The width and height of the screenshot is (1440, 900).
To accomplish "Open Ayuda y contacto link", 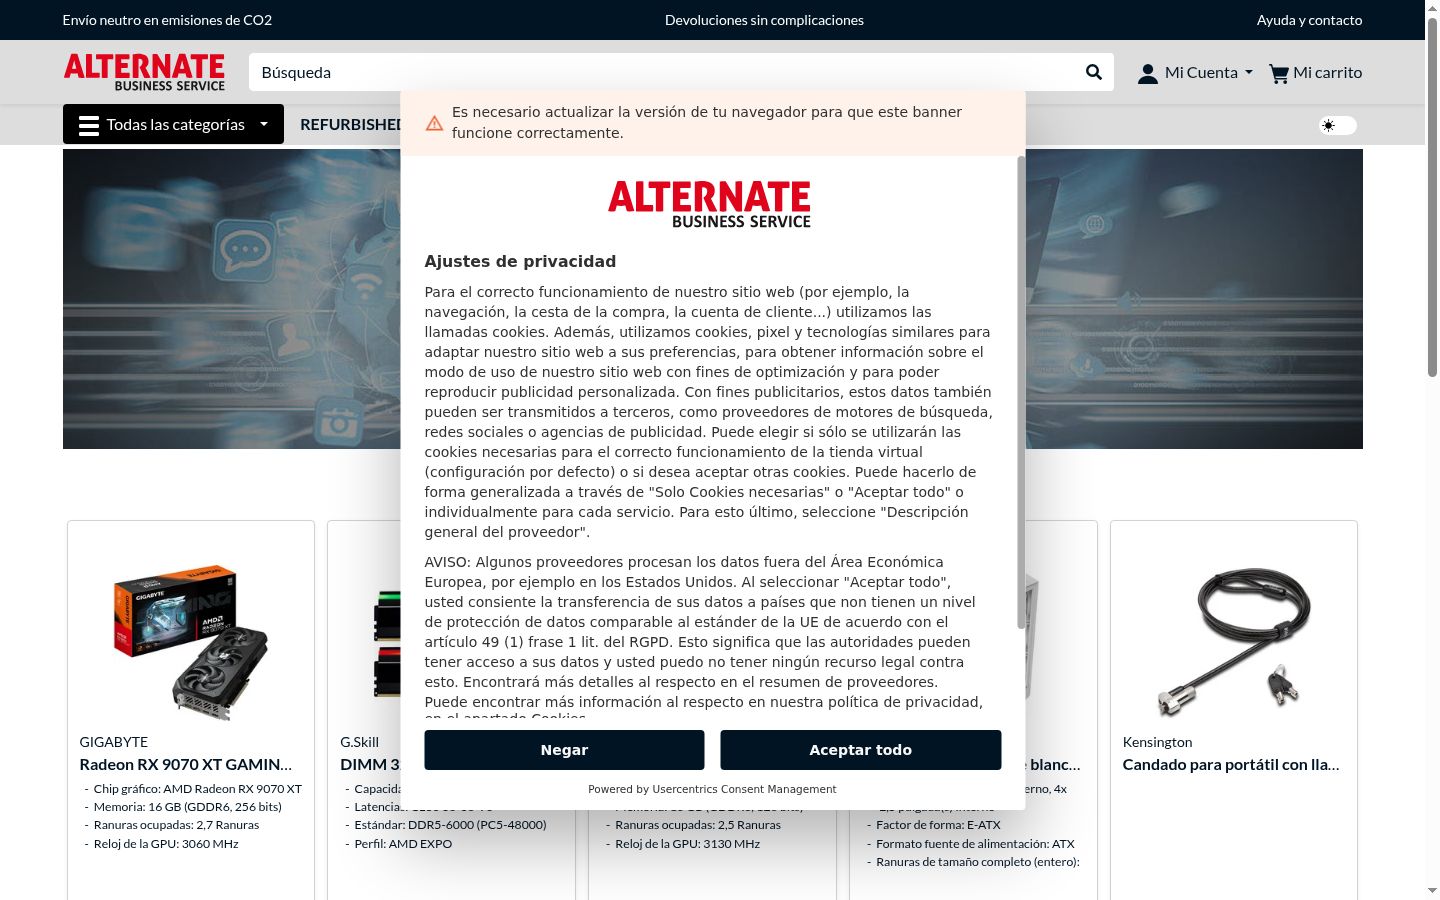I will click(x=1309, y=20).
